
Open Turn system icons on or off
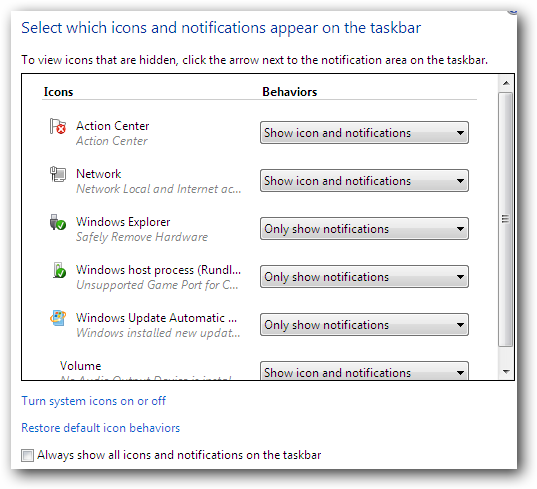(93, 401)
